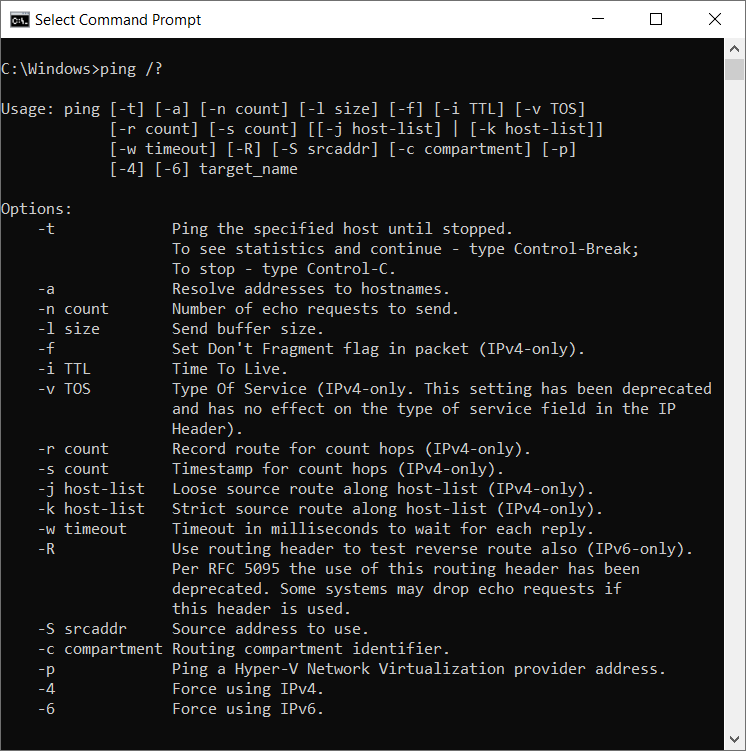Image resolution: width=746 pixels, height=751 pixels.
Task: Click the '-s count' option
Action: coord(73,469)
